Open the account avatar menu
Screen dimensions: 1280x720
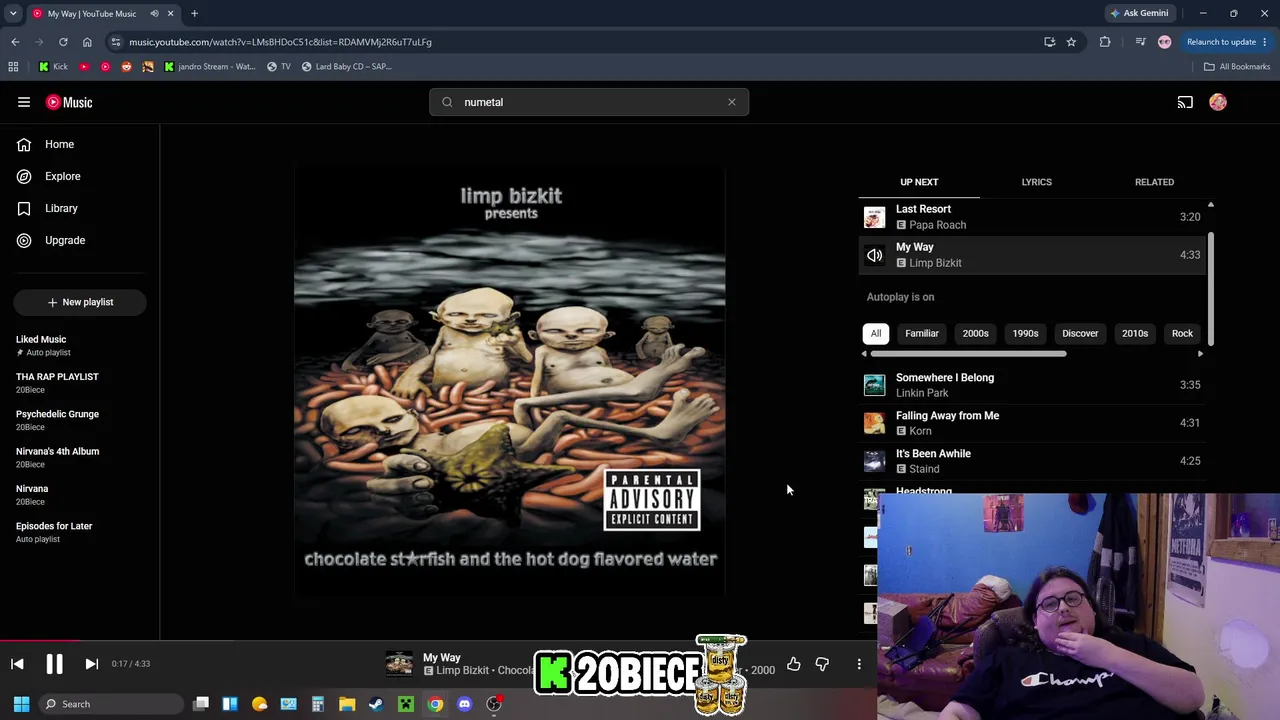coord(1218,102)
